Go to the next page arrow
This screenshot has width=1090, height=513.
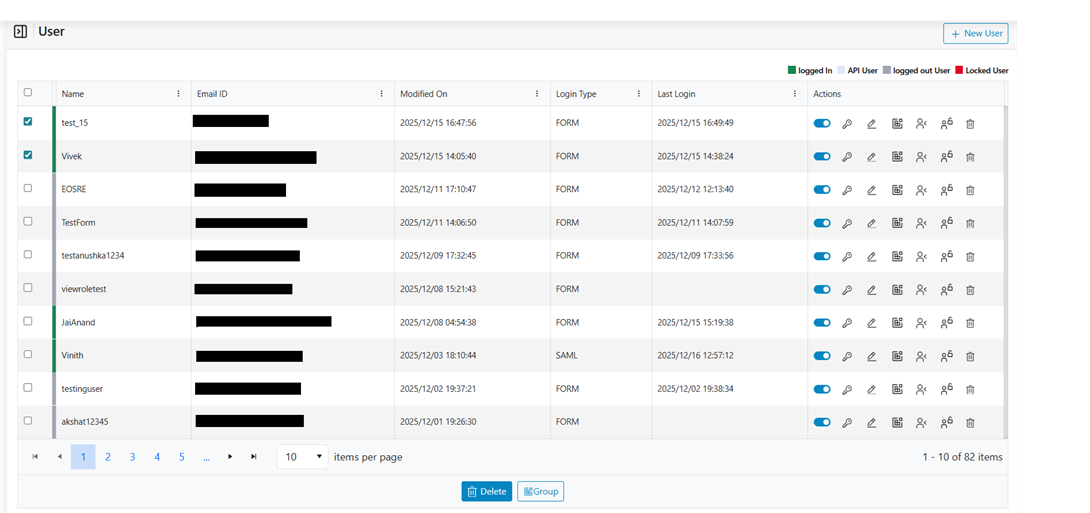[x=230, y=457]
